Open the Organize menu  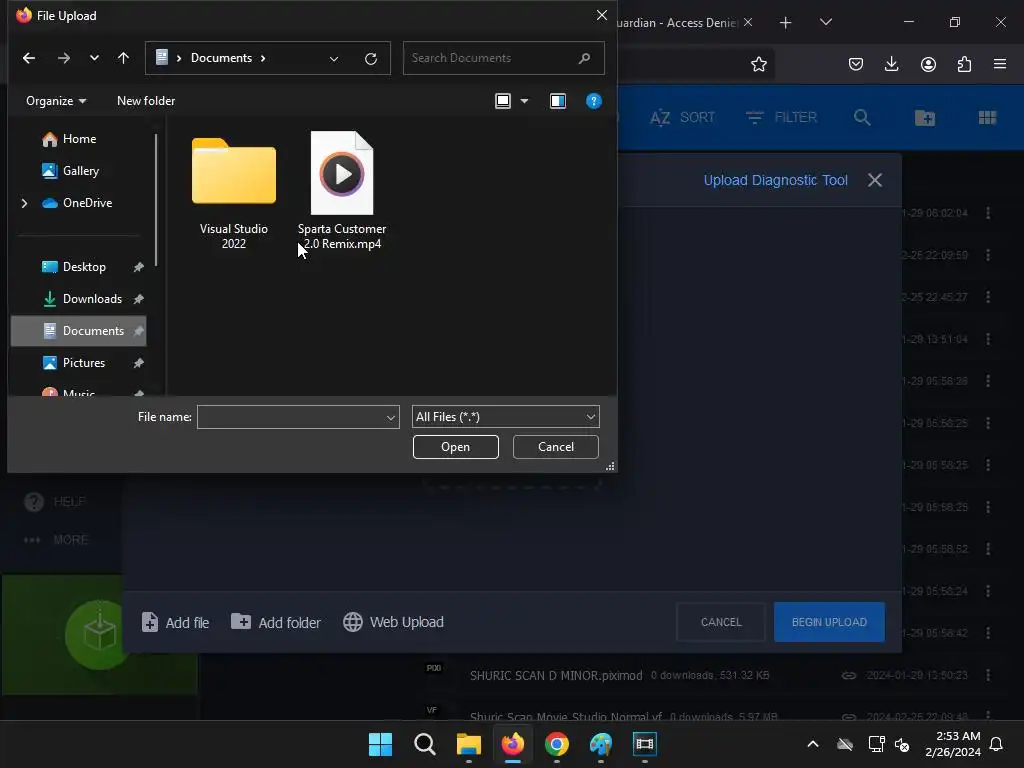click(56, 101)
